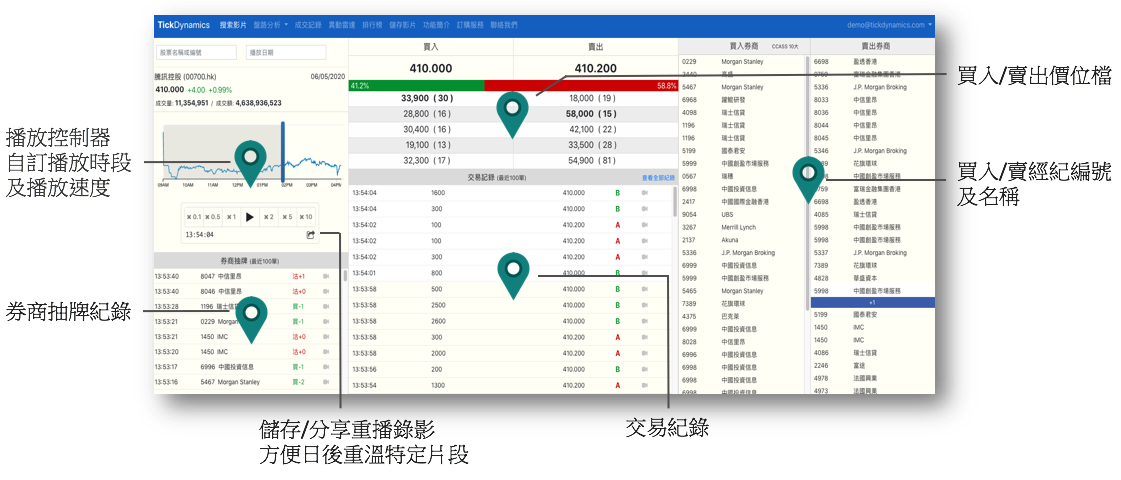Open 儲存影片 in the navigation bar
Screen dimensions: 1121x480
pyautogui.click(x=402, y=24)
